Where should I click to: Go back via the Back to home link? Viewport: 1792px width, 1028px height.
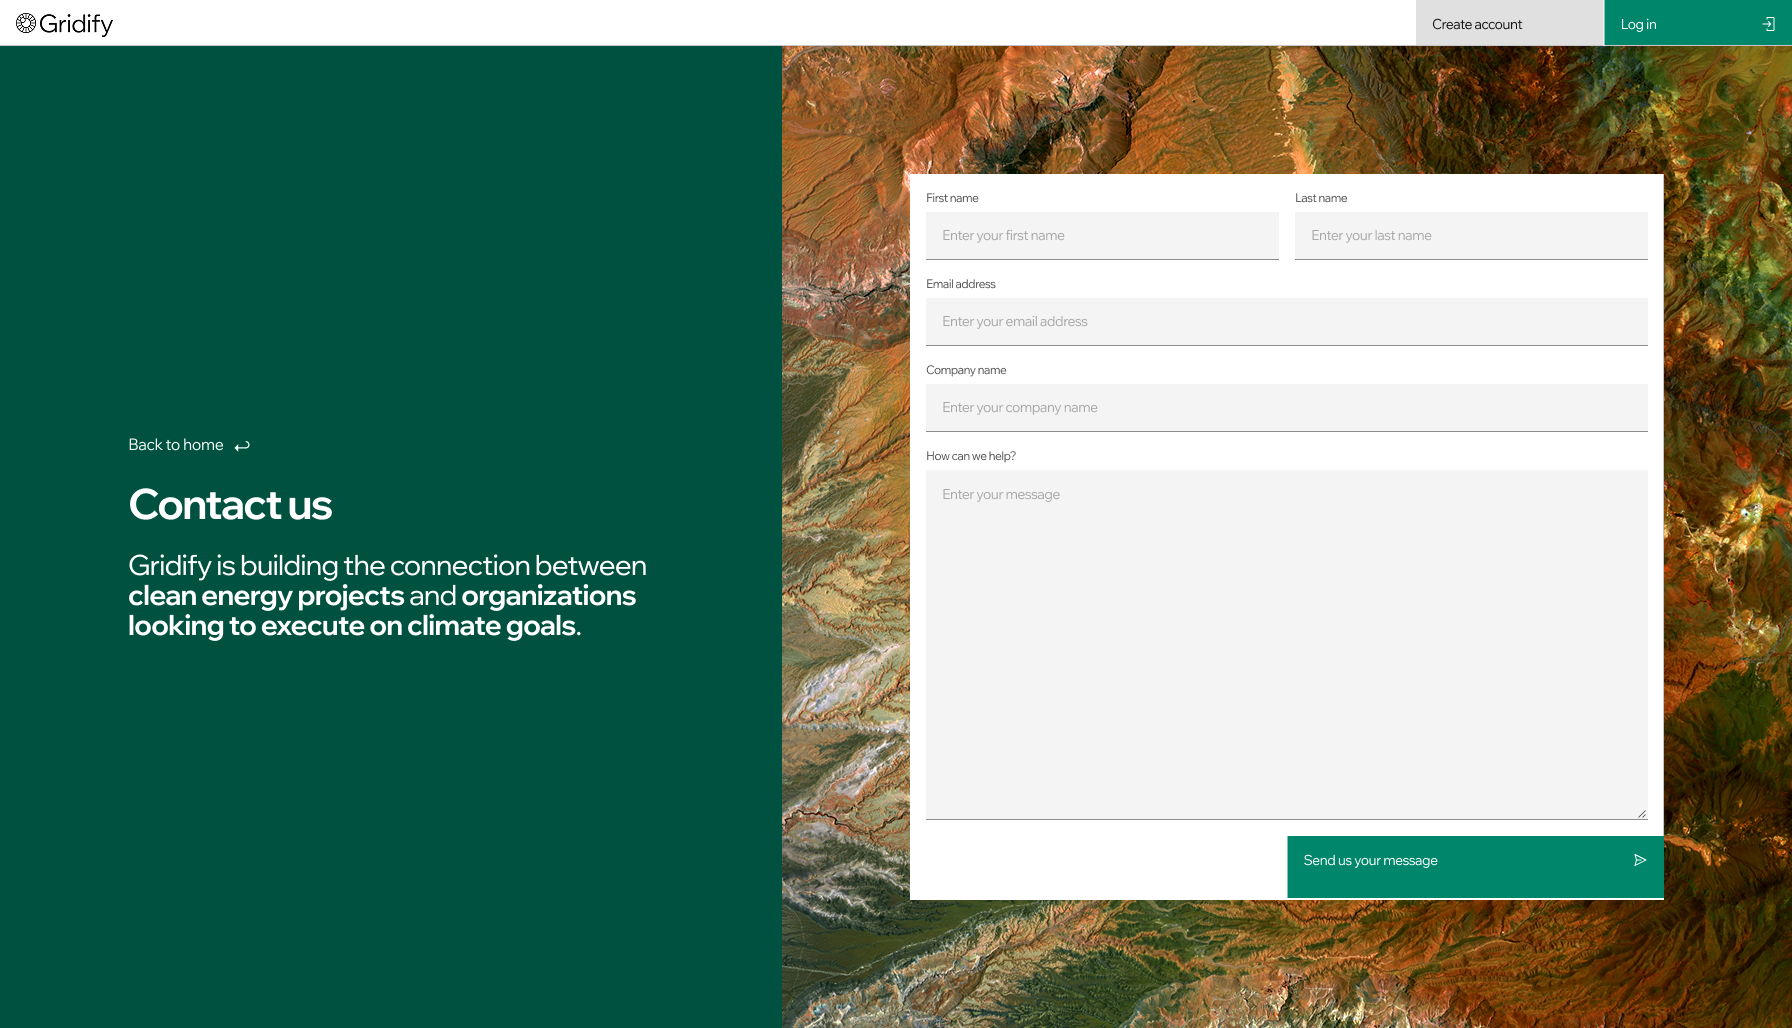189,445
